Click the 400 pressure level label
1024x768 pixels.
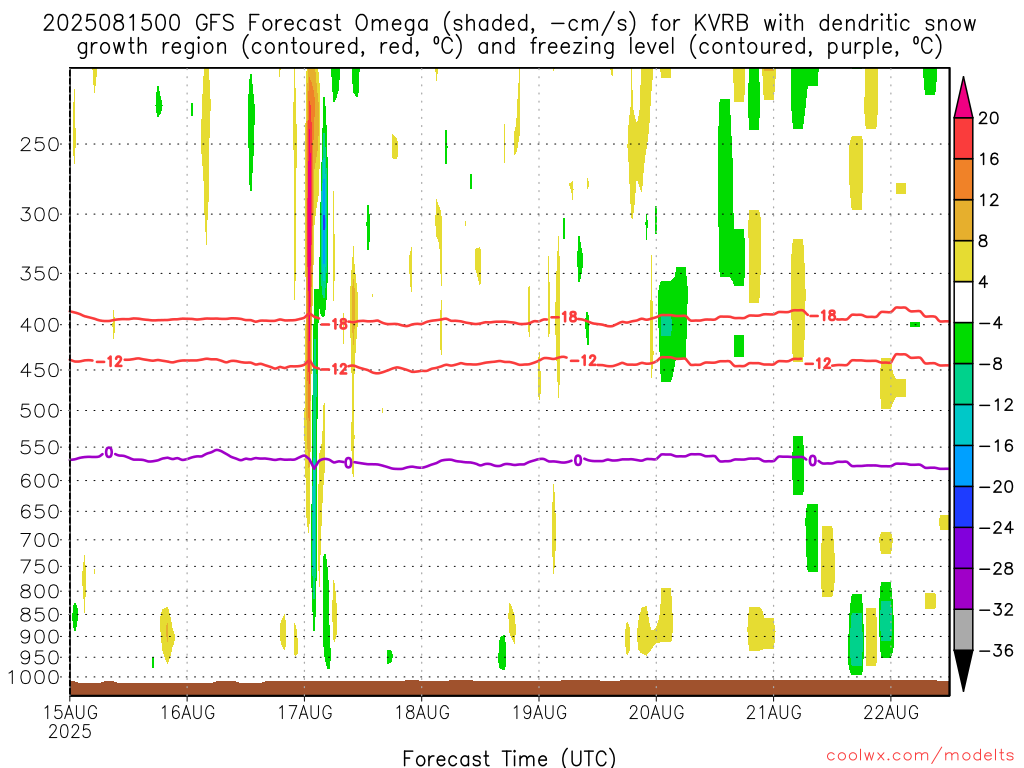click(x=40, y=325)
